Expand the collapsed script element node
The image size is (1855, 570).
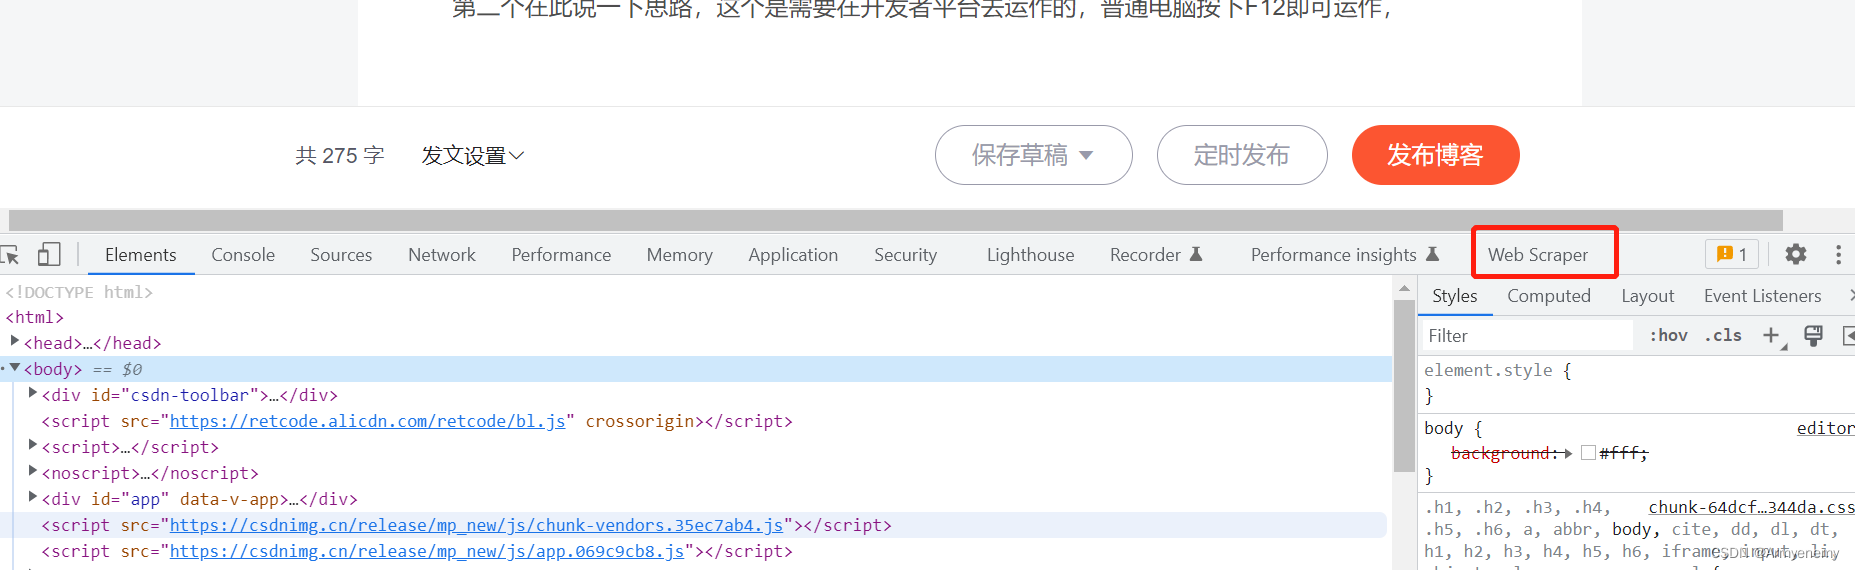pyautogui.click(x=32, y=446)
